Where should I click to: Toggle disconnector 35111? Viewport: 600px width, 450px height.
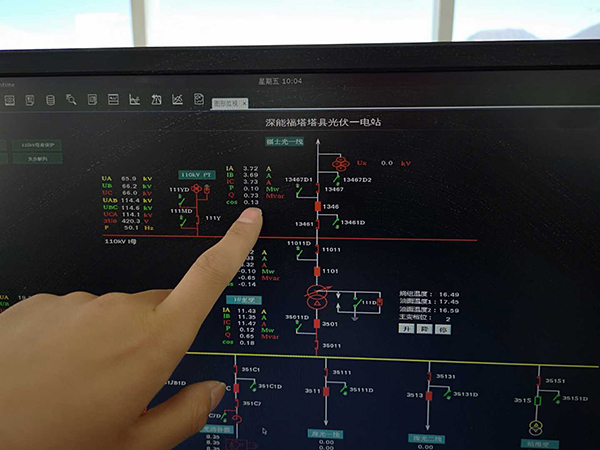326,373
